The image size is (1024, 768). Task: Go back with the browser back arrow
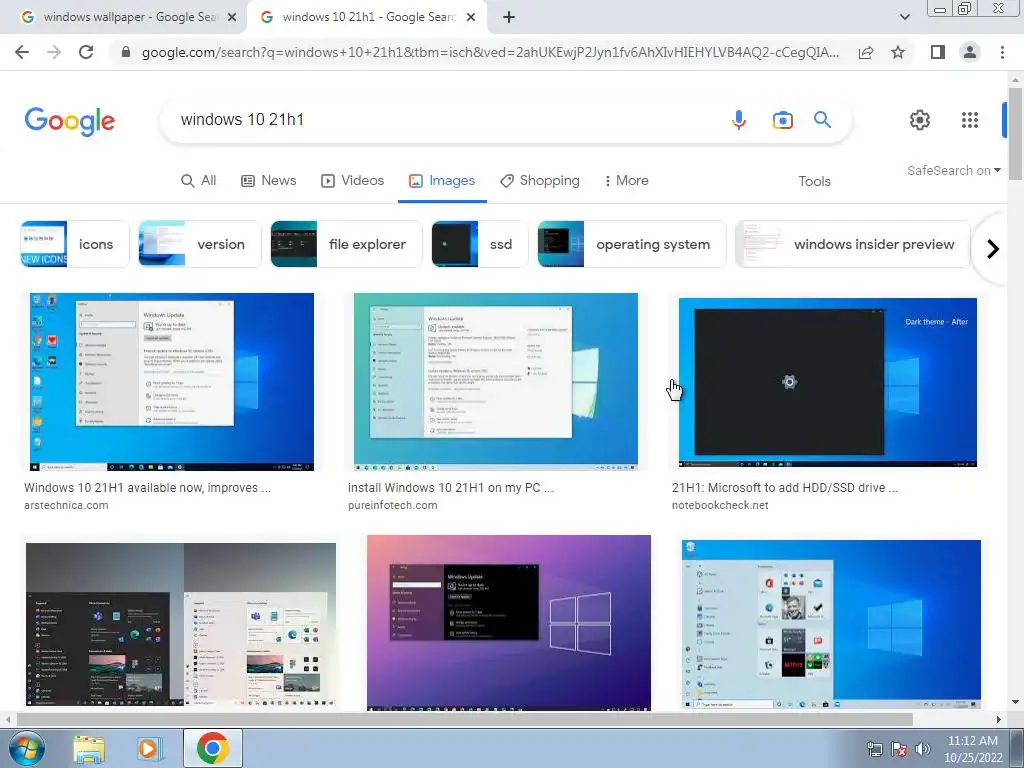22,52
